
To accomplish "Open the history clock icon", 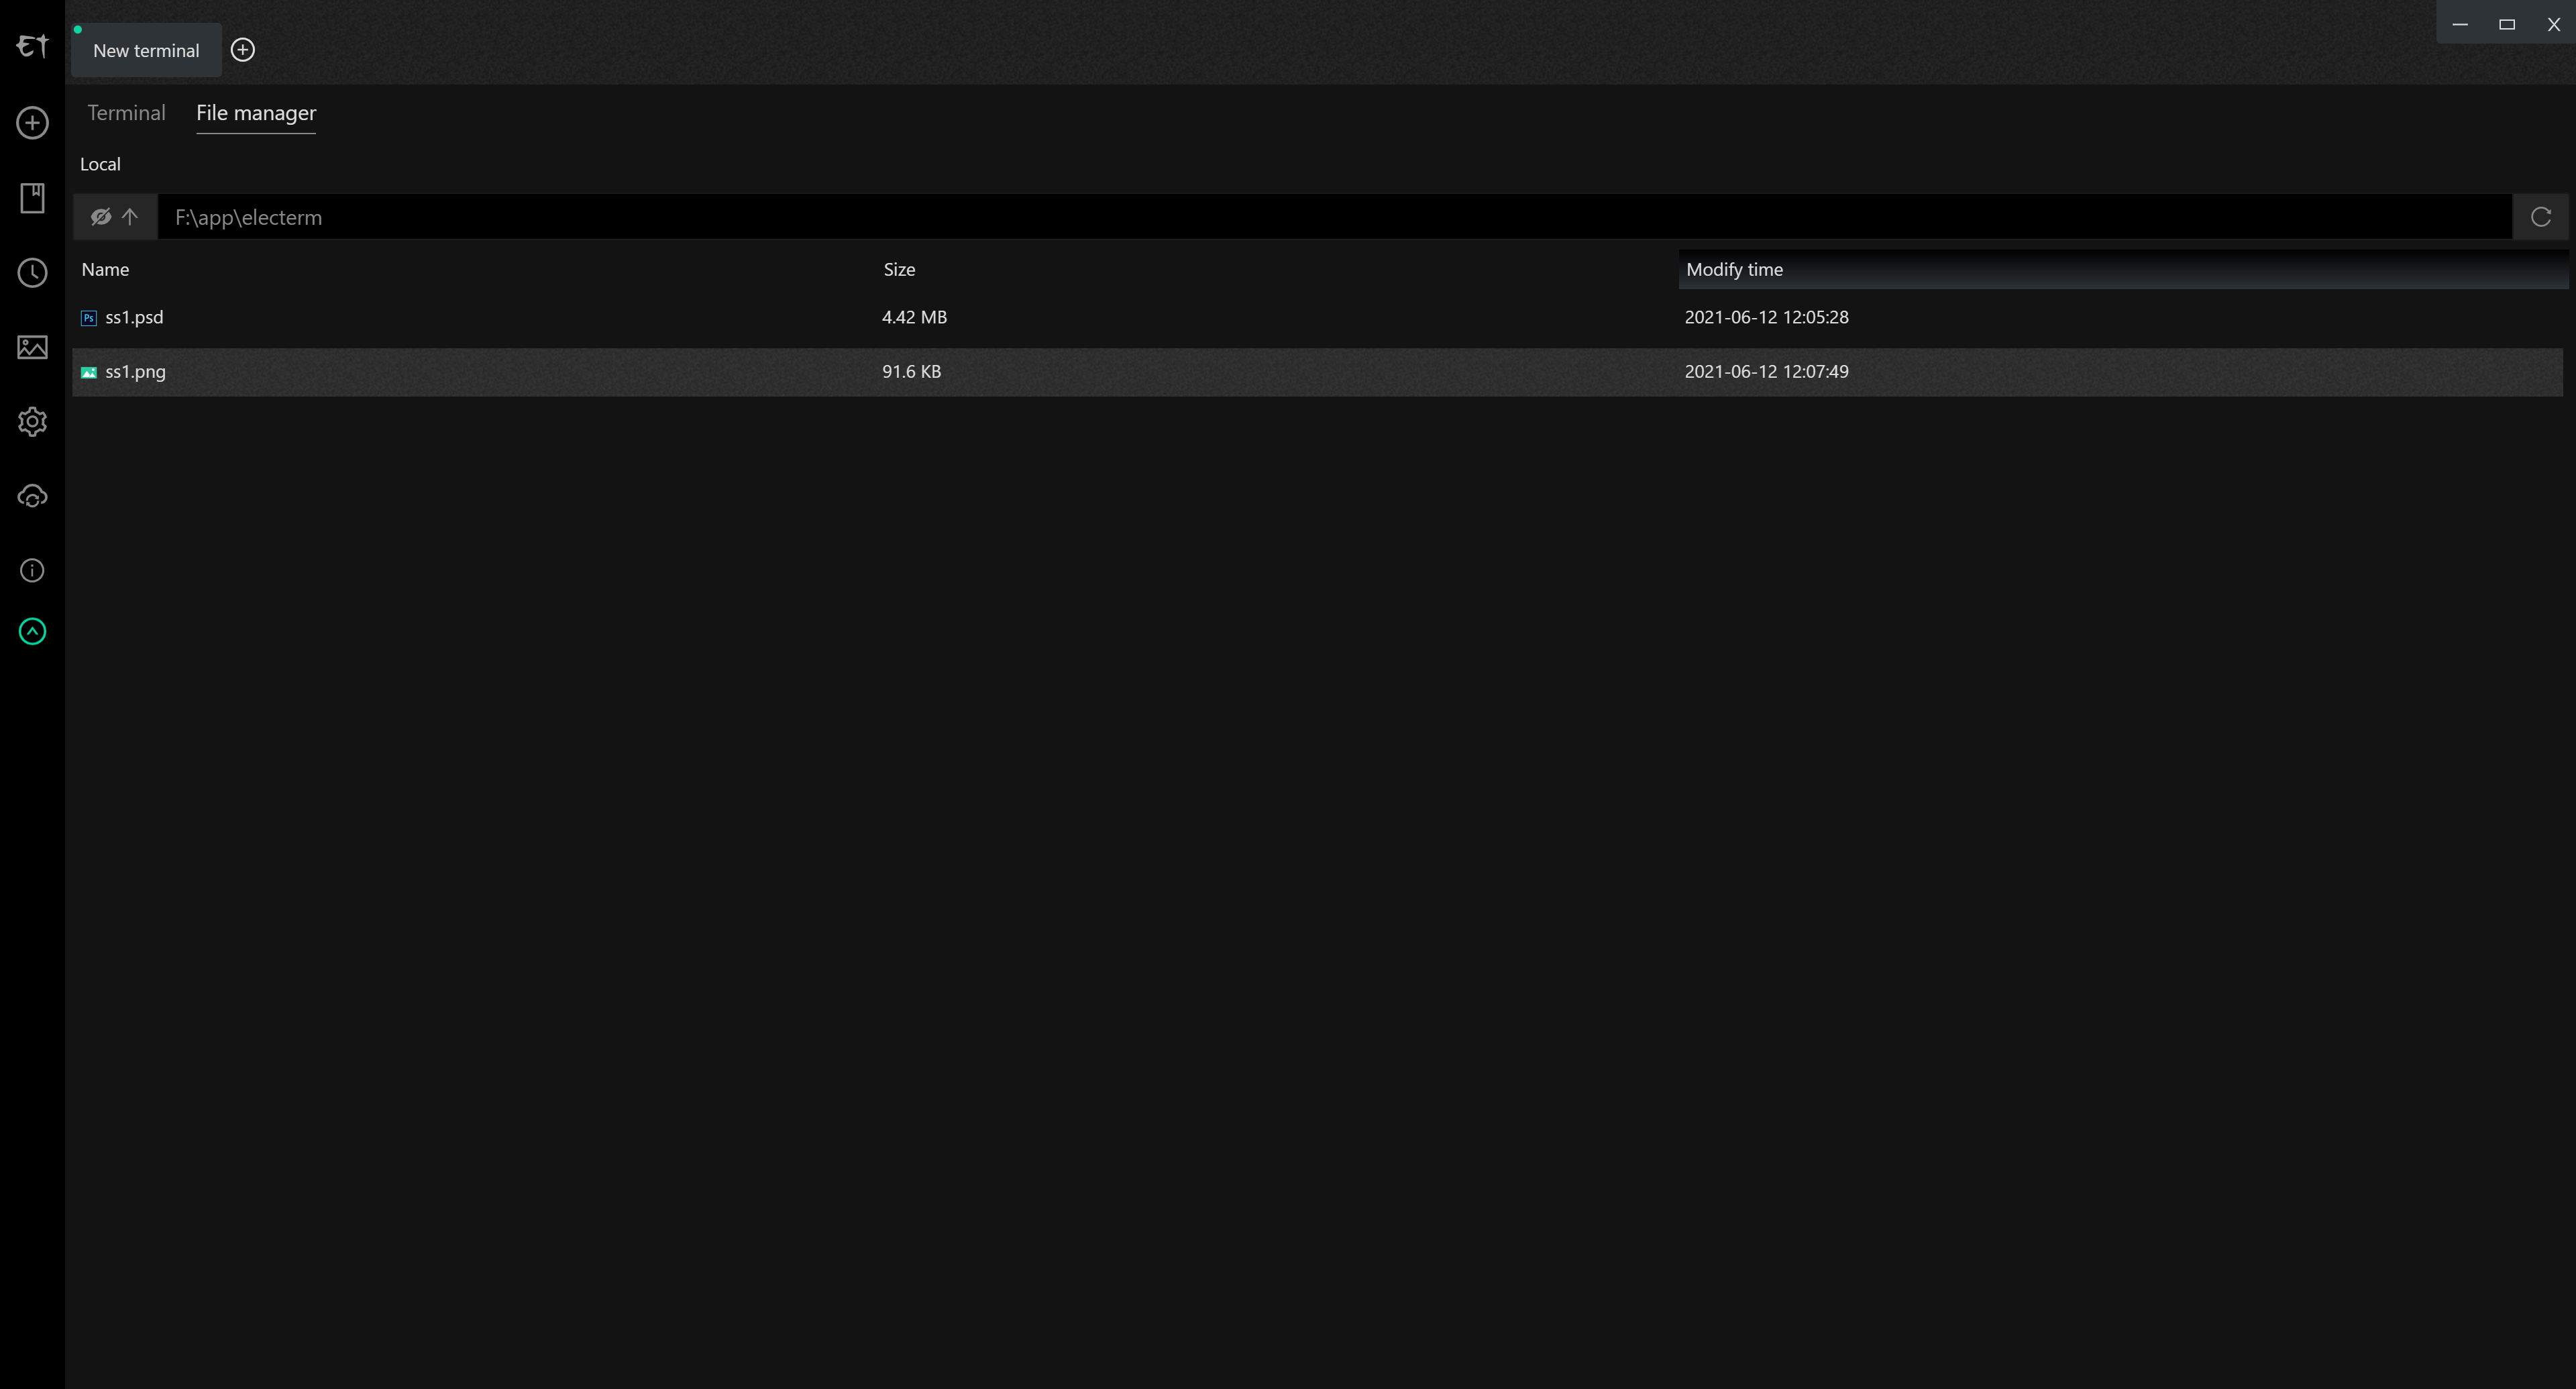I will click(32, 273).
